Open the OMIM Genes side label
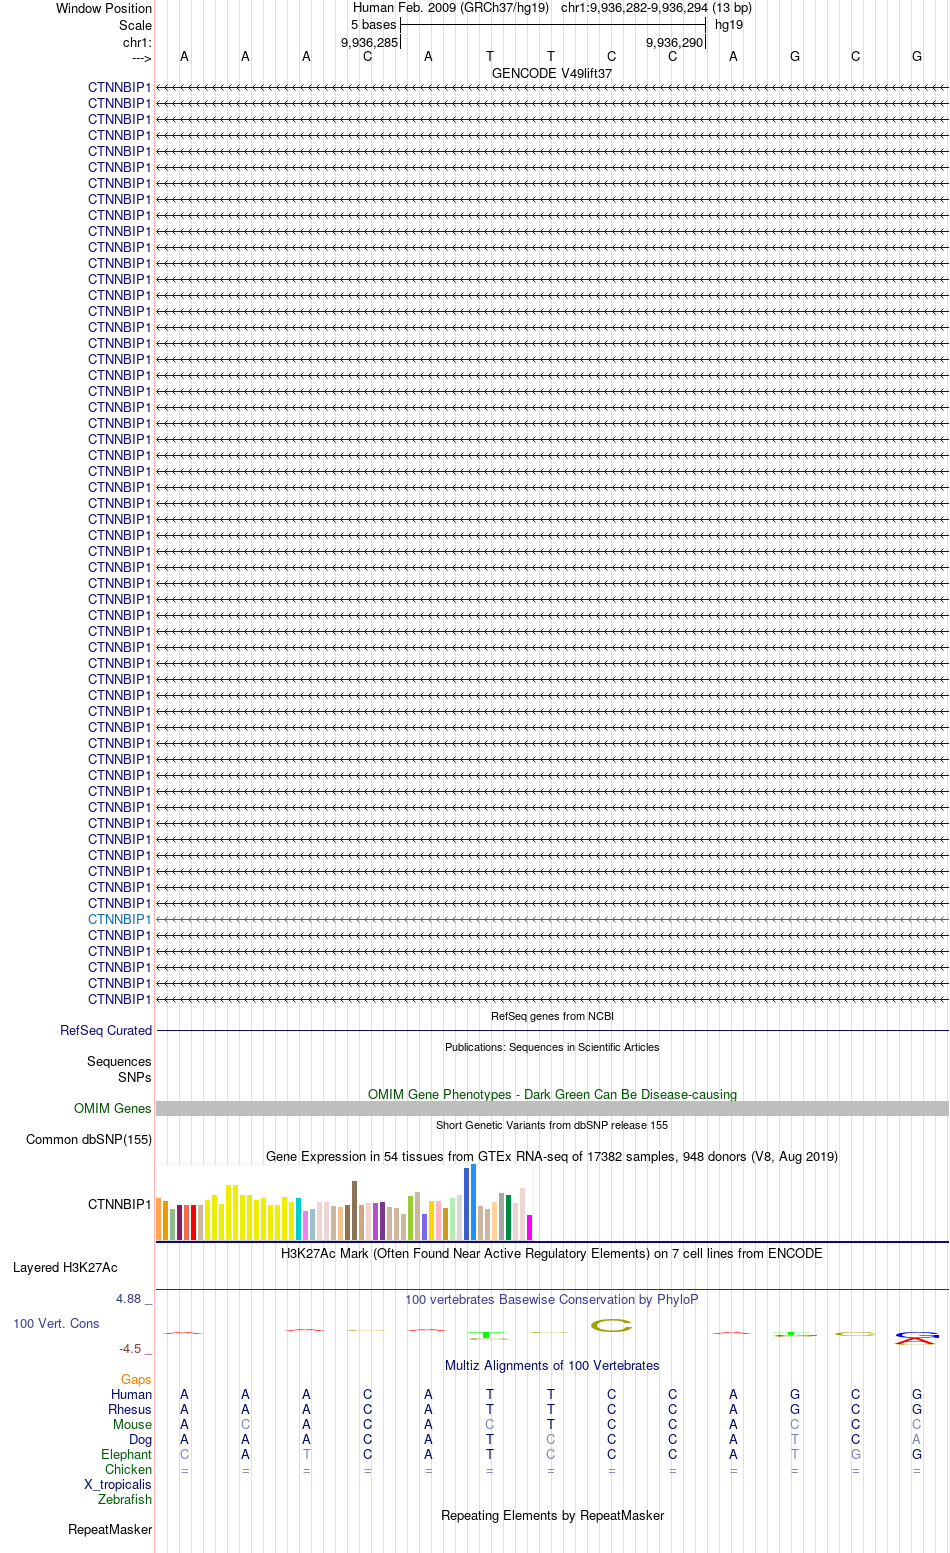Image resolution: width=950 pixels, height=1553 pixels. (x=113, y=1108)
